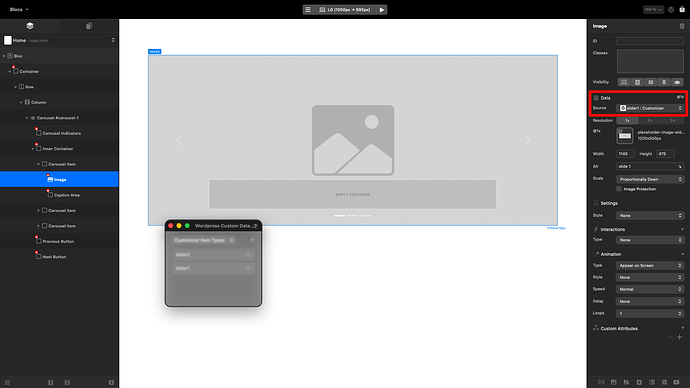Click the rightmost icon in inspector bottom toolbar
This screenshot has width=690, height=388.
click(x=677, y=382)
